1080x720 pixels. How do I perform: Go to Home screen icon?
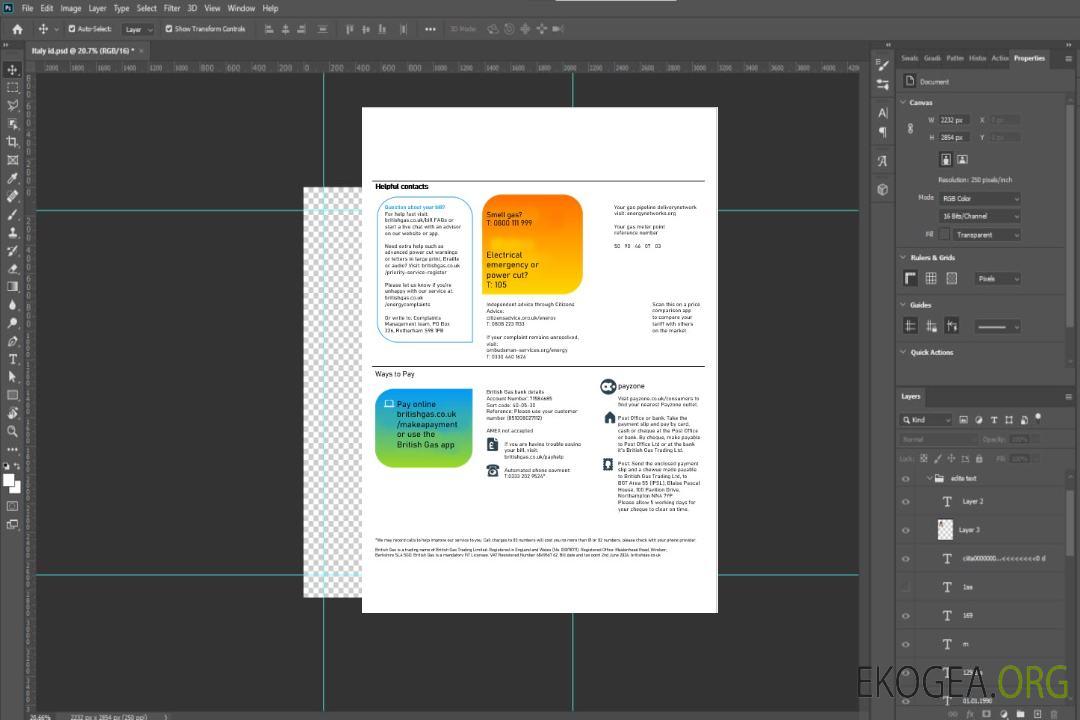[17, 29]
